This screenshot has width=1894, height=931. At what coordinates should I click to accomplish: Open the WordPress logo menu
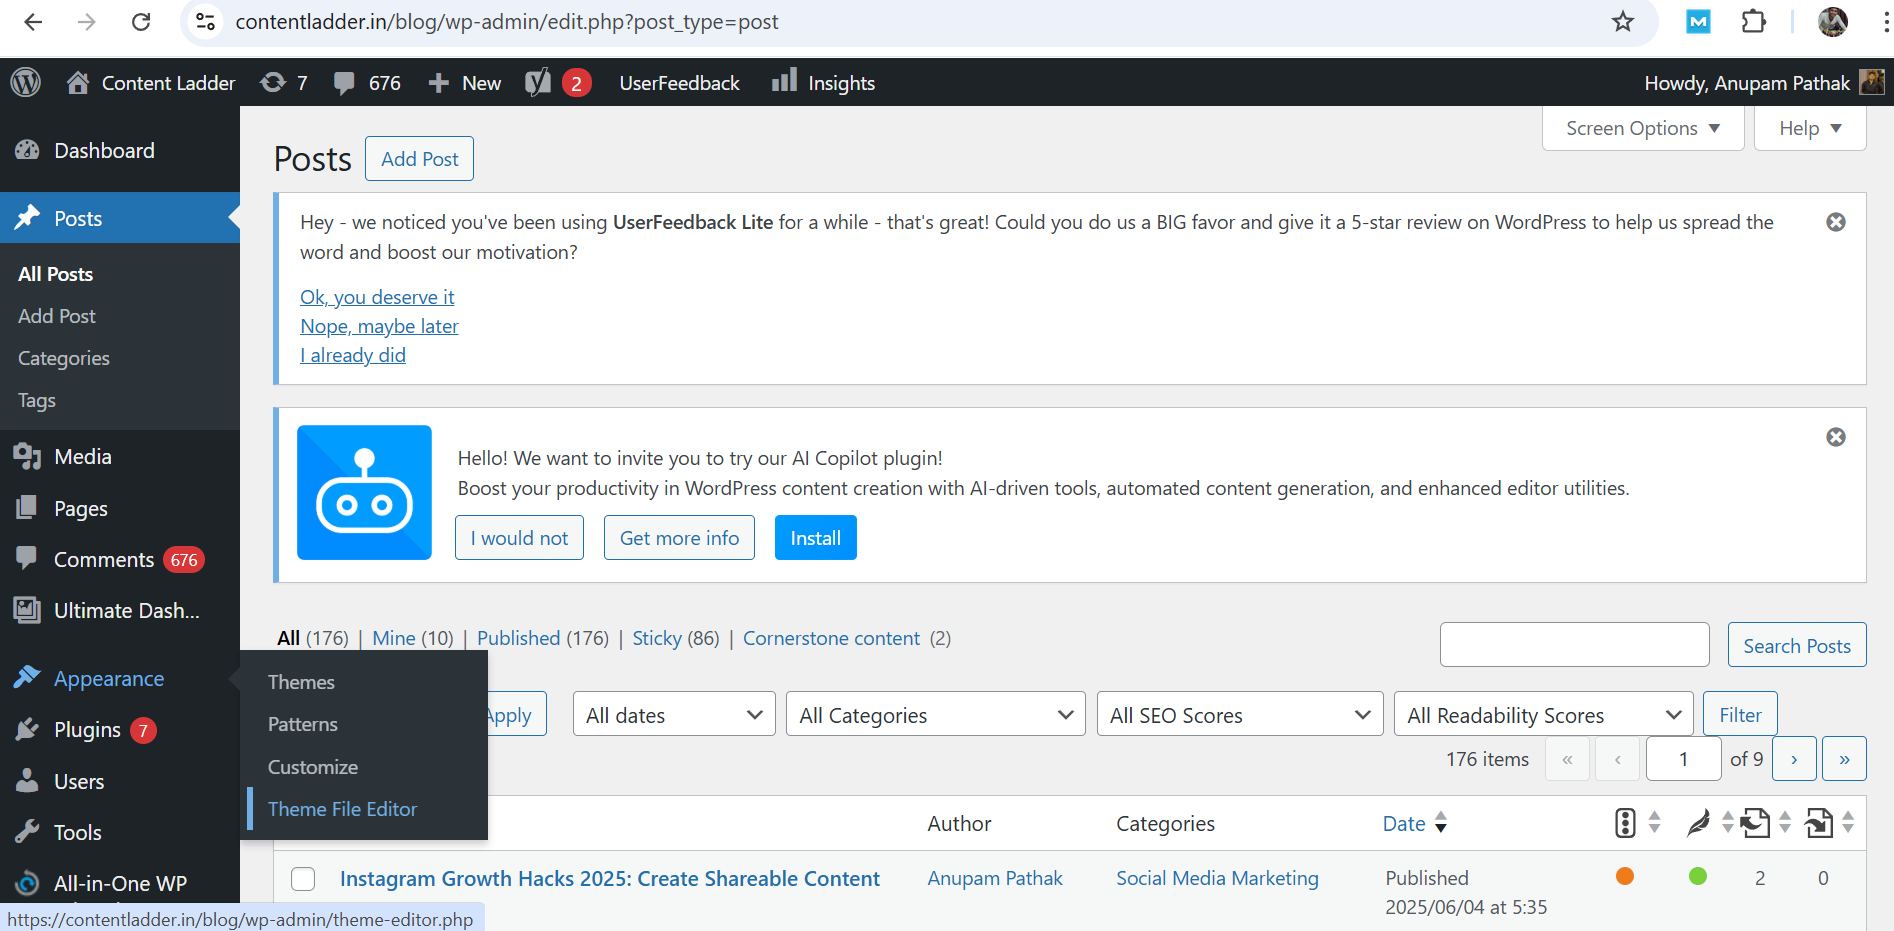pos(26,83)
